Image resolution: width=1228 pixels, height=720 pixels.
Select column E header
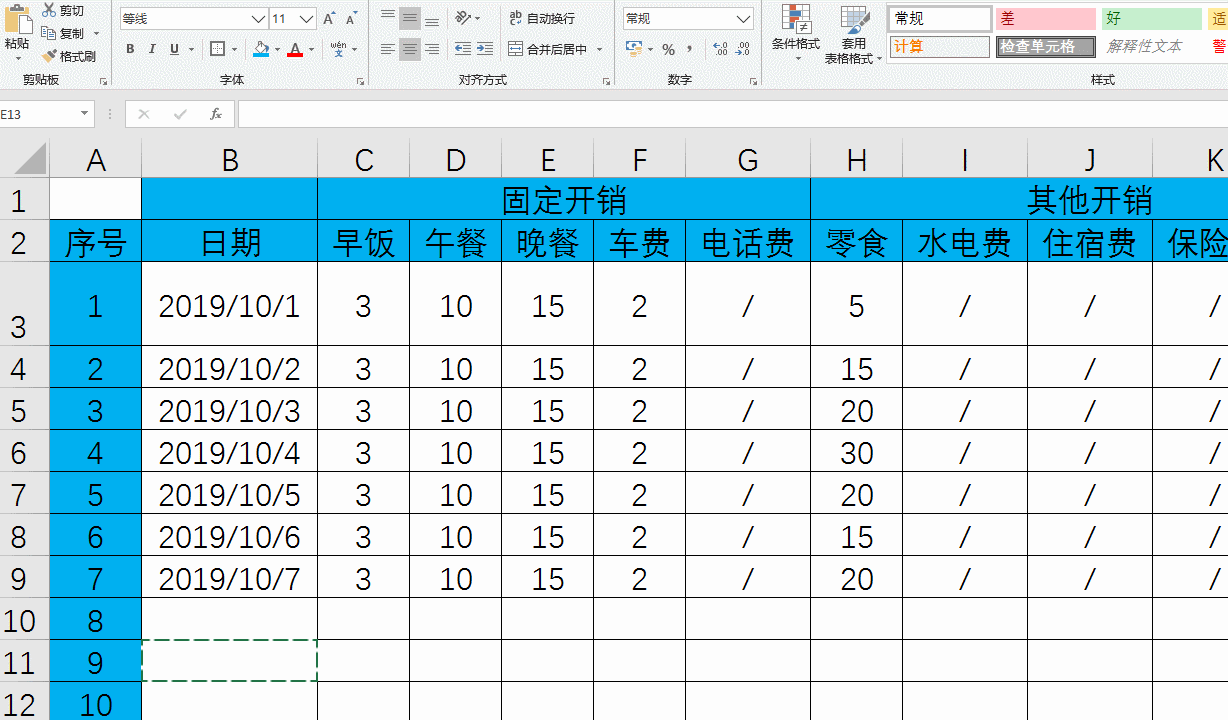(548, 159)
